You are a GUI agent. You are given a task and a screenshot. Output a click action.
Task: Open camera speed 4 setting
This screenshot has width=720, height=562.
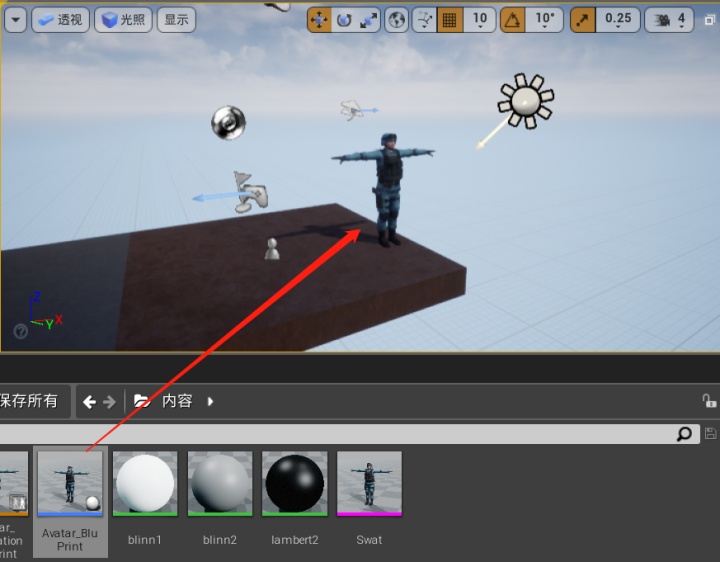coord(670,20)
